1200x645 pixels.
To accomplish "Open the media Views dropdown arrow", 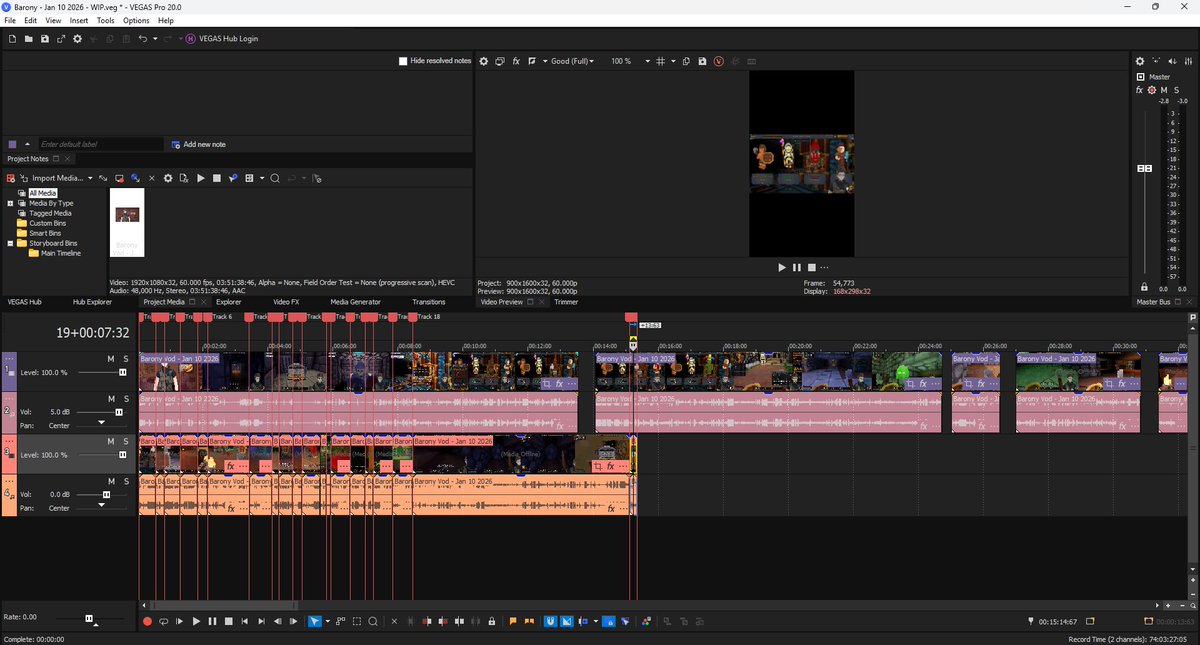I will click(262, 178).
